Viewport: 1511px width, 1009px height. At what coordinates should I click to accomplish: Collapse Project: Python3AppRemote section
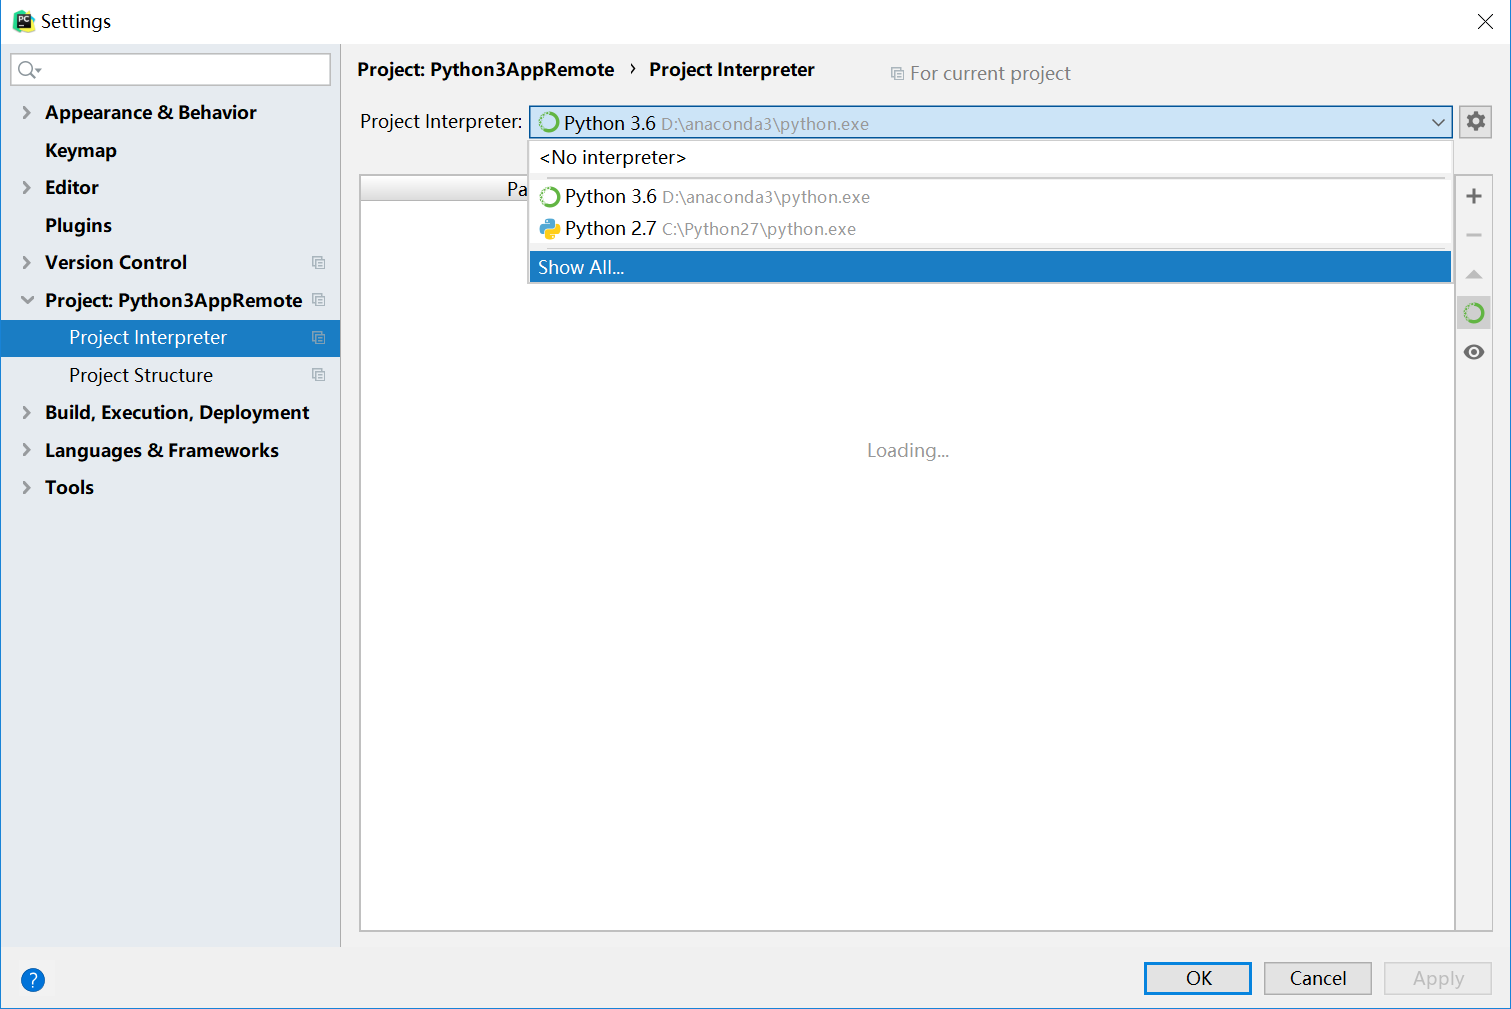click(27, 300)
